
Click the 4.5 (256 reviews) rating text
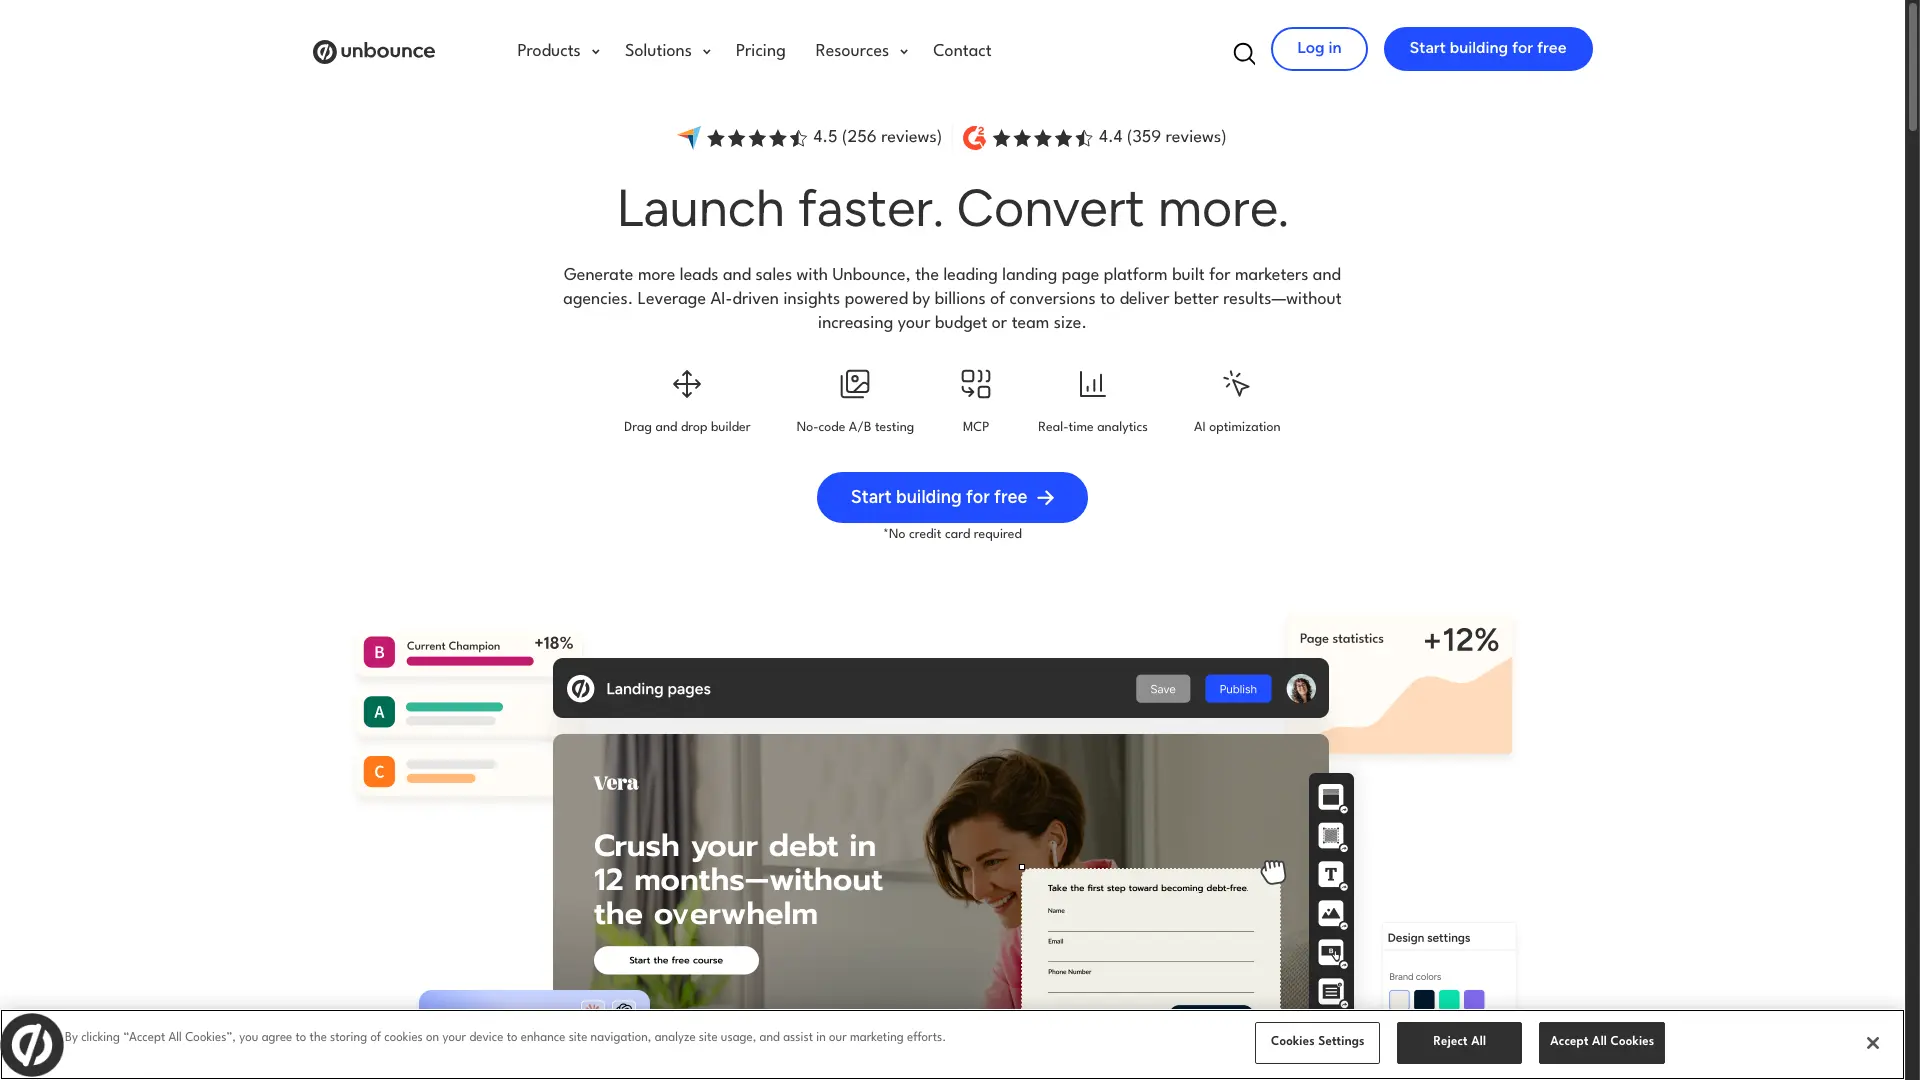pyautogui.click(x=877, y=137)
